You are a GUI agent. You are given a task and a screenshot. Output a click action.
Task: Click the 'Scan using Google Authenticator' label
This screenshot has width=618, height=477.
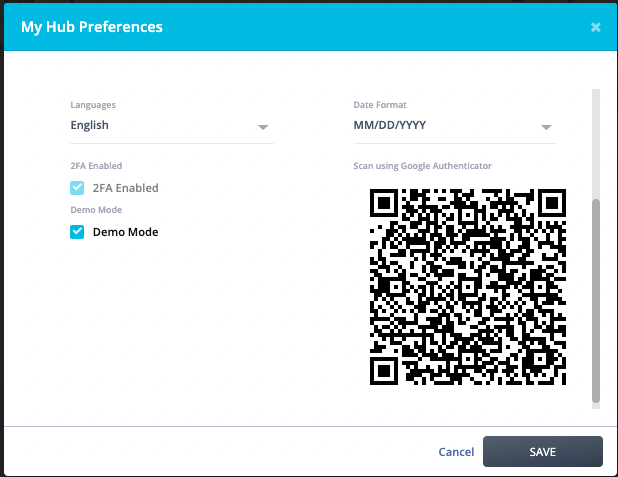422,166
